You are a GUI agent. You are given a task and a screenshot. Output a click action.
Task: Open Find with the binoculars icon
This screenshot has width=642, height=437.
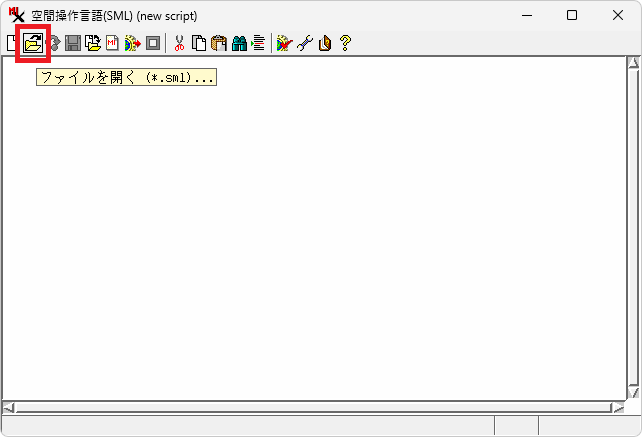click(x=239, y=43)
